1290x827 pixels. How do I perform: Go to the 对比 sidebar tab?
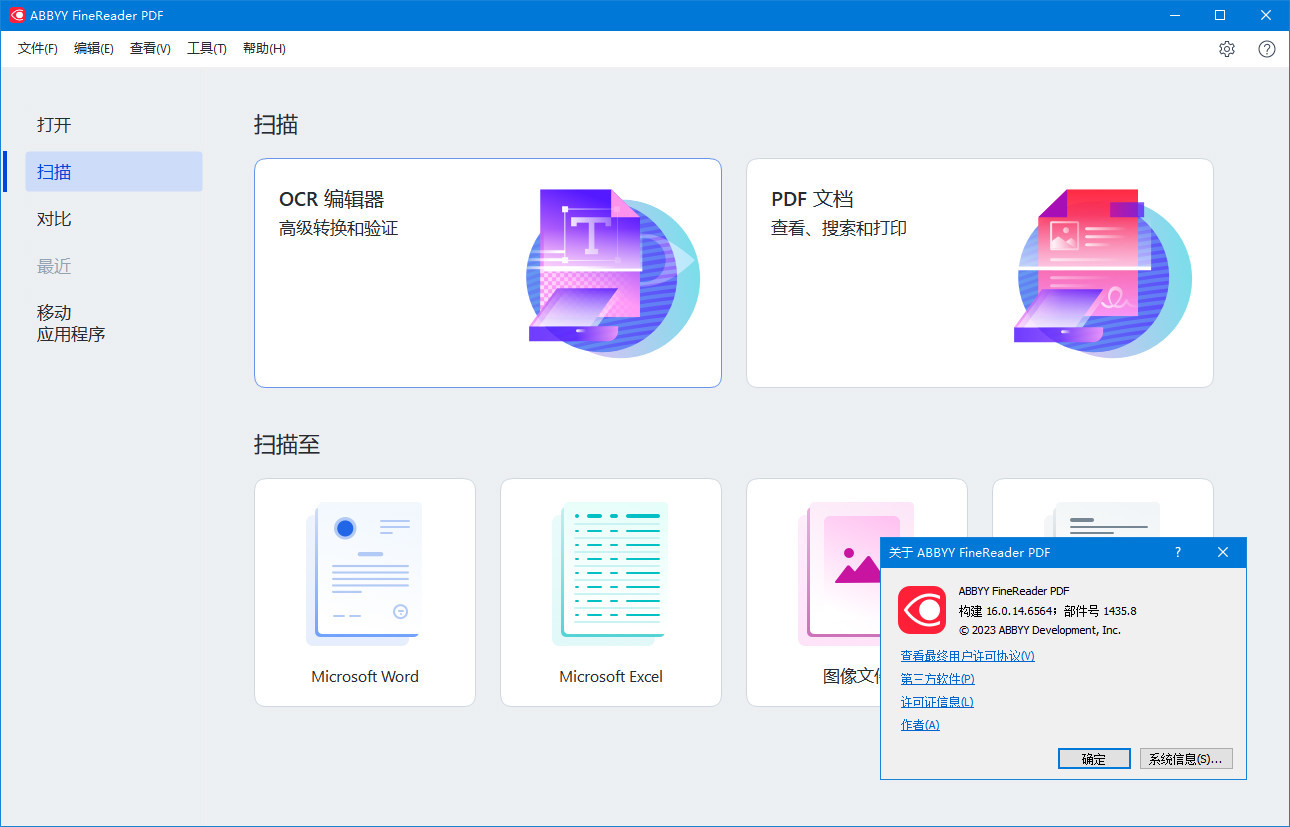coord(114,219)
